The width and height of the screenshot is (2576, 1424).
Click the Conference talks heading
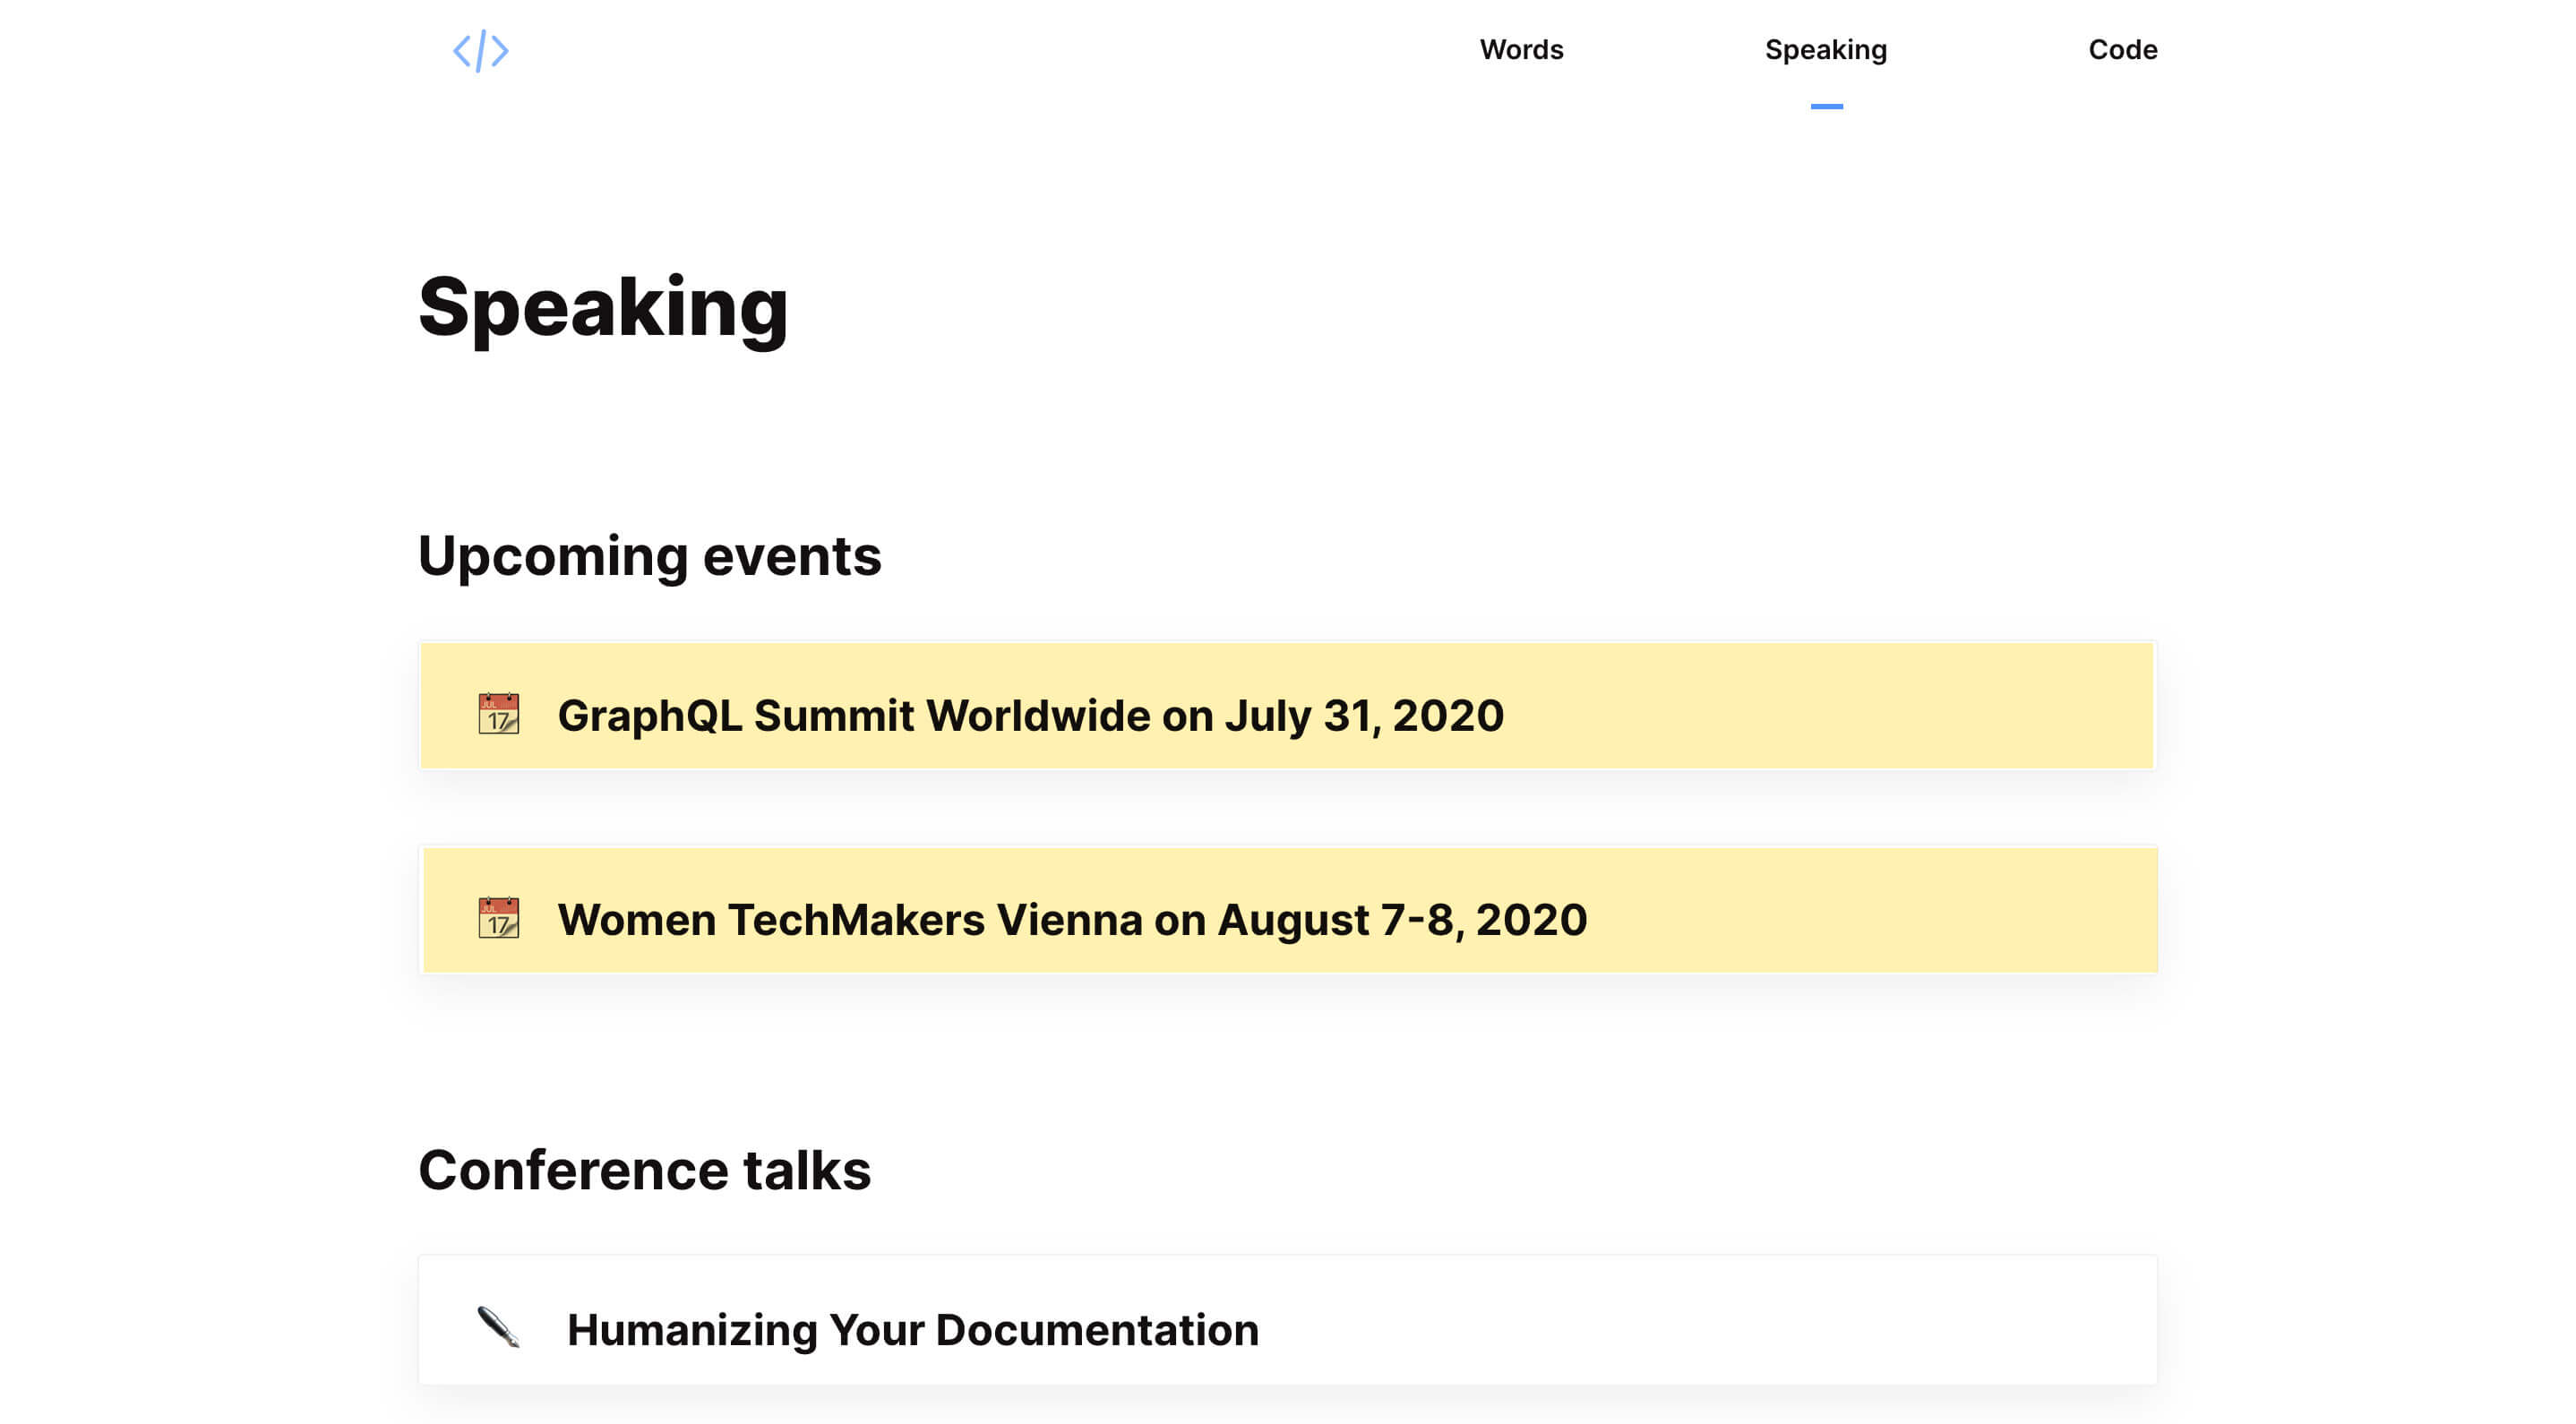point(644,1169)
